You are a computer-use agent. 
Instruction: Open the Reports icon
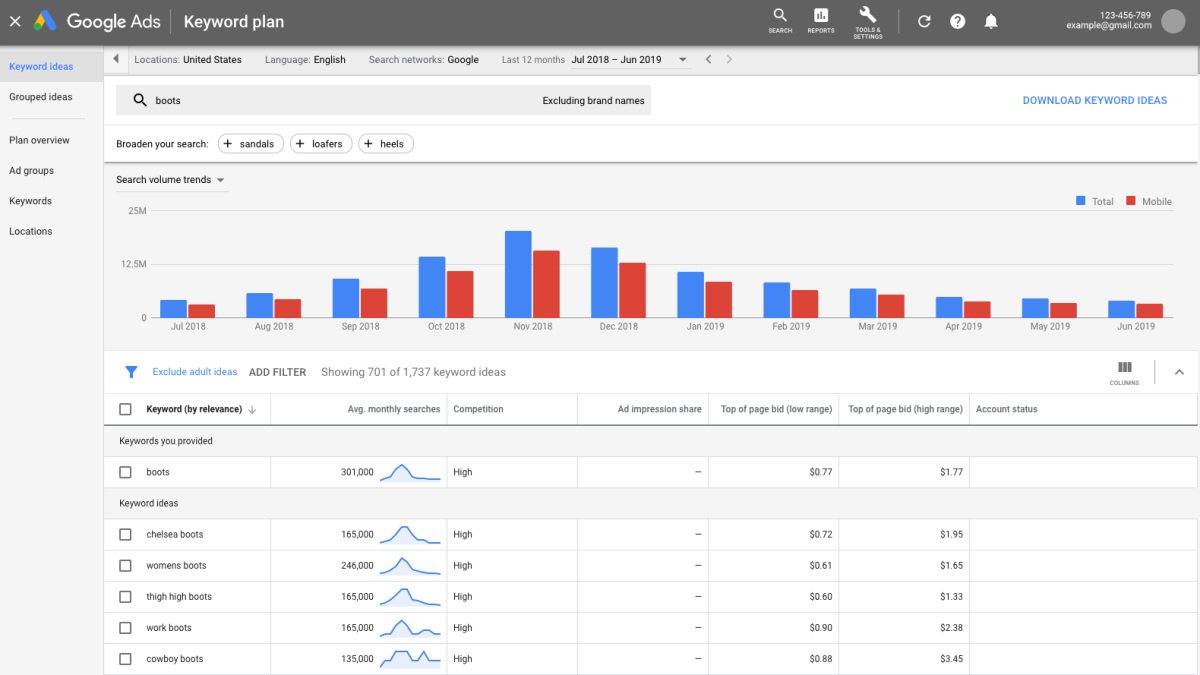click(821, 21)
